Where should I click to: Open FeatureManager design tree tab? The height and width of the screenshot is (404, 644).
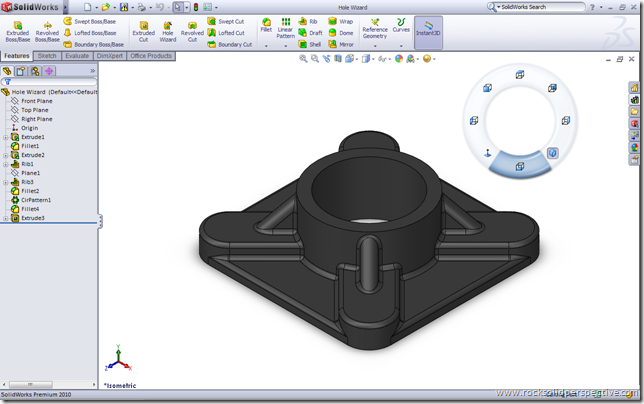[x=7, y=71]
